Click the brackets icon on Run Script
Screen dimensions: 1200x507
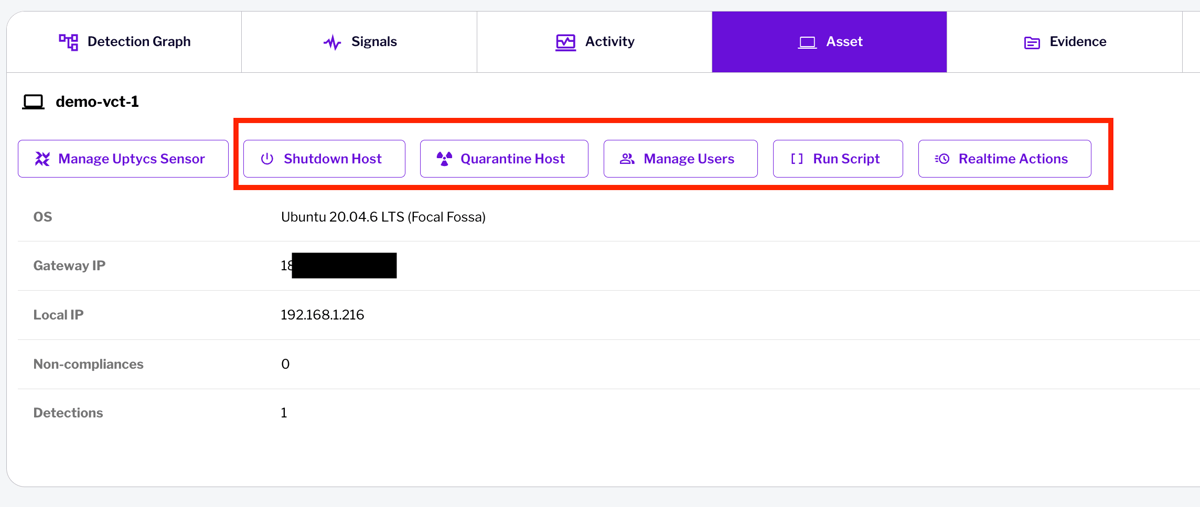point(797,159)
